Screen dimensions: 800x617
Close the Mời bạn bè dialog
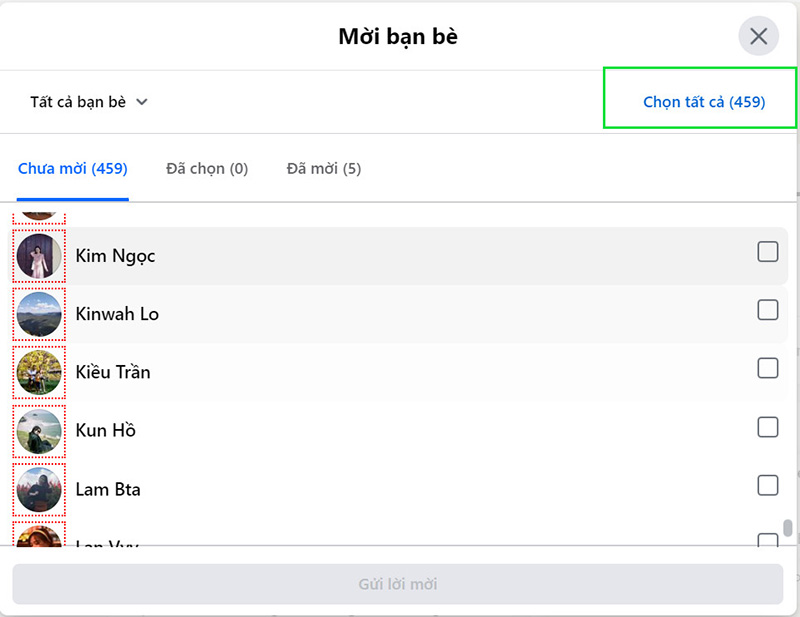[758, 37]
